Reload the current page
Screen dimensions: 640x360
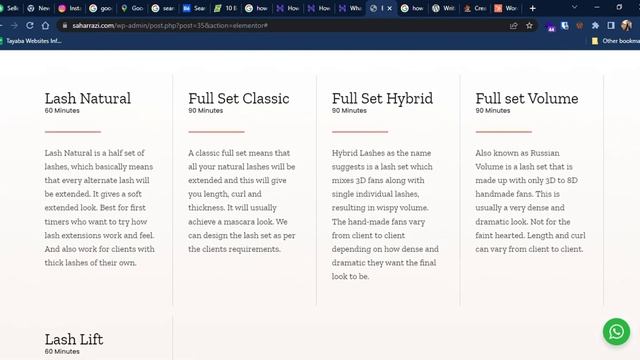pyautogui.click(x=30, y=25)
